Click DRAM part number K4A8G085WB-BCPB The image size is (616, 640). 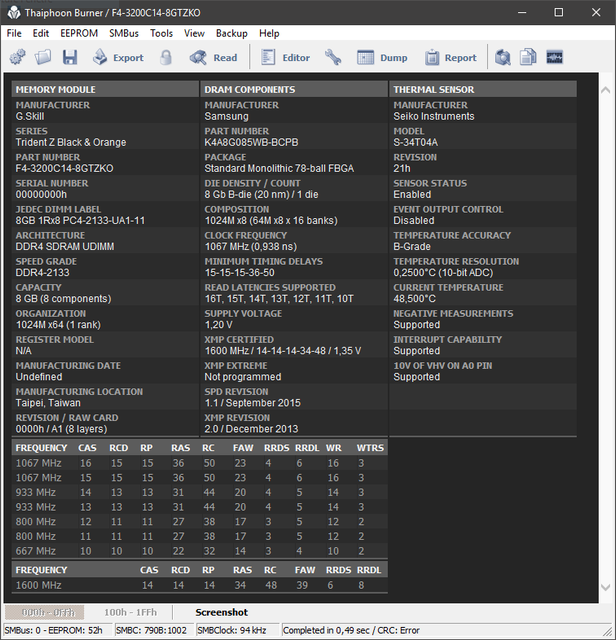coord(251,142)
